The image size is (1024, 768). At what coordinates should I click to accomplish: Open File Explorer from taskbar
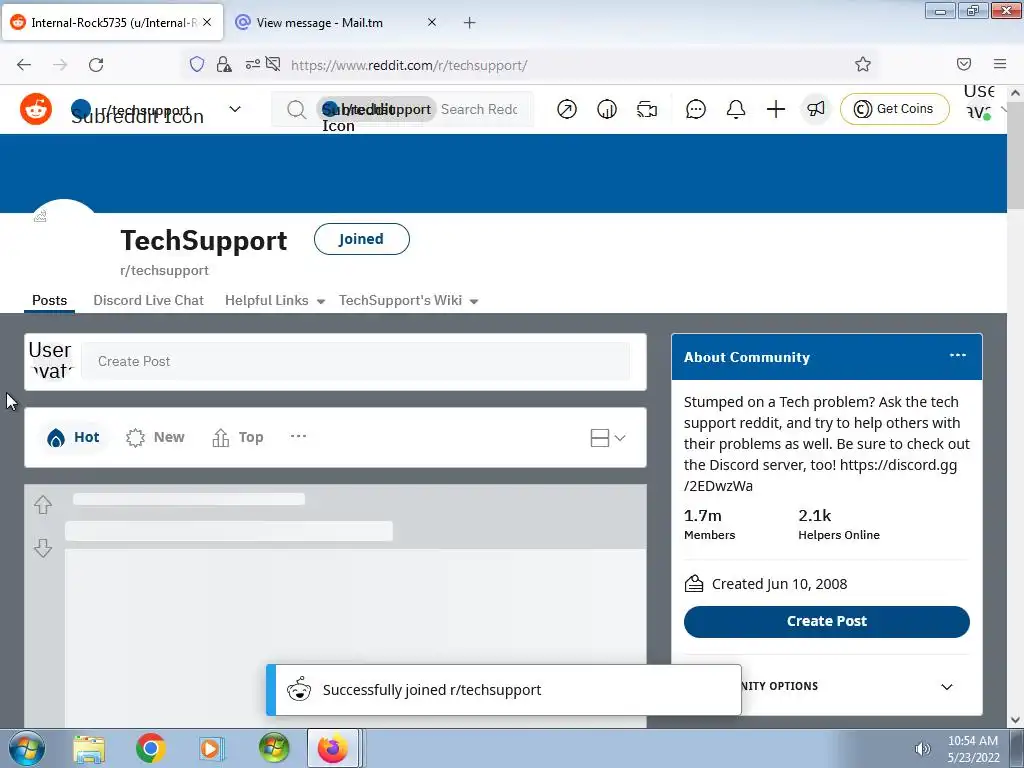coord(89,749)
